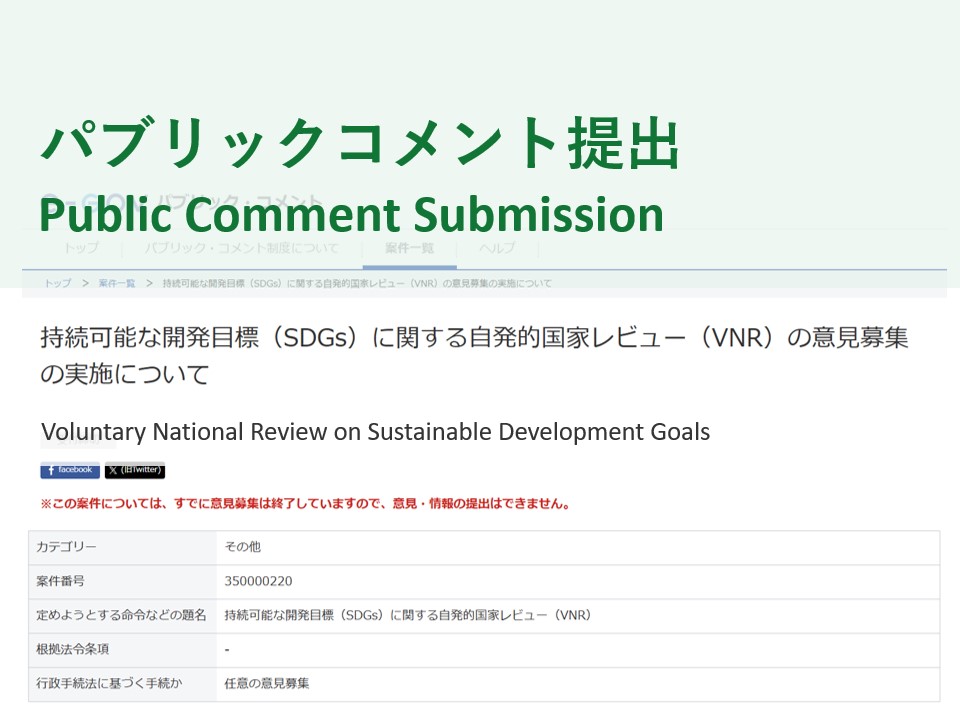Image resolution: width=960 pixels, height=720 pixels.
Task: Click the 定めようとする命令などの題名 label cell
Action: pos(121,615)
